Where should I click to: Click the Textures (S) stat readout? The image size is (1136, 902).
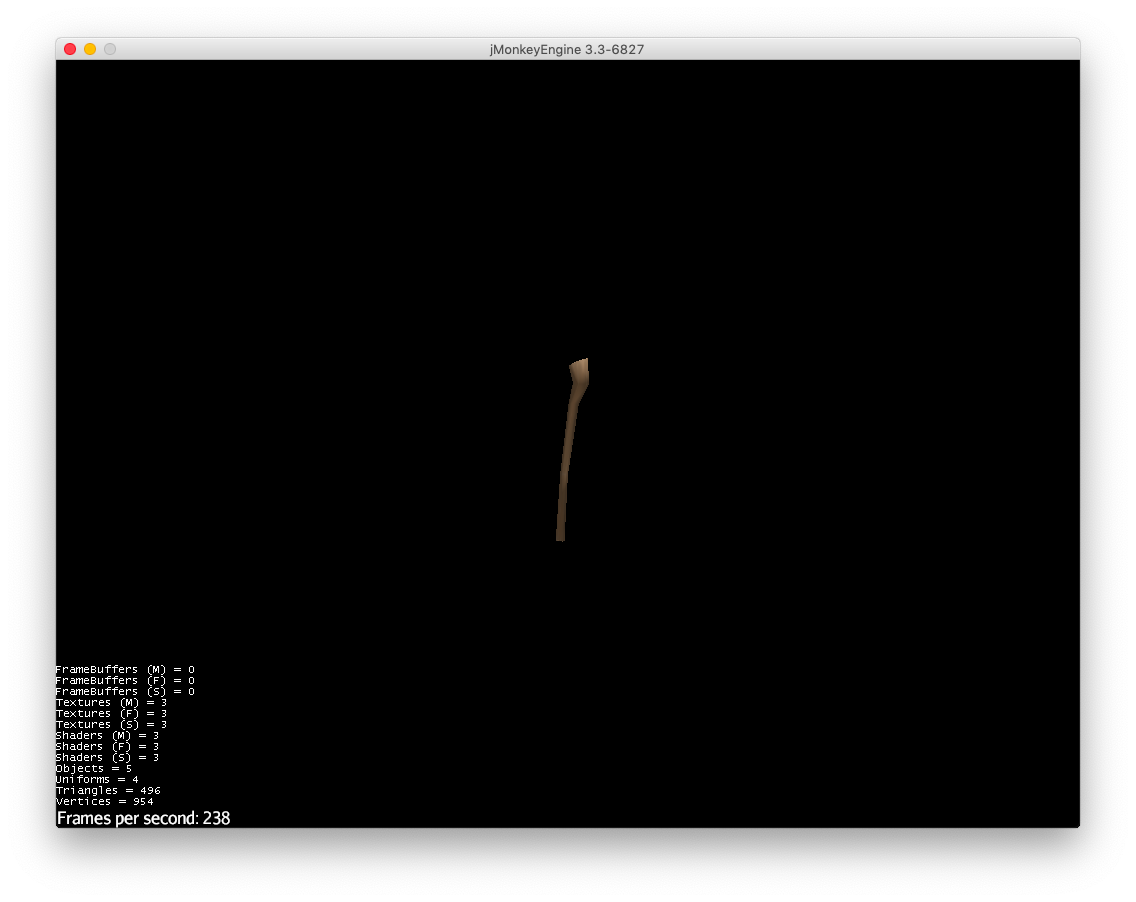coord(111,724)
